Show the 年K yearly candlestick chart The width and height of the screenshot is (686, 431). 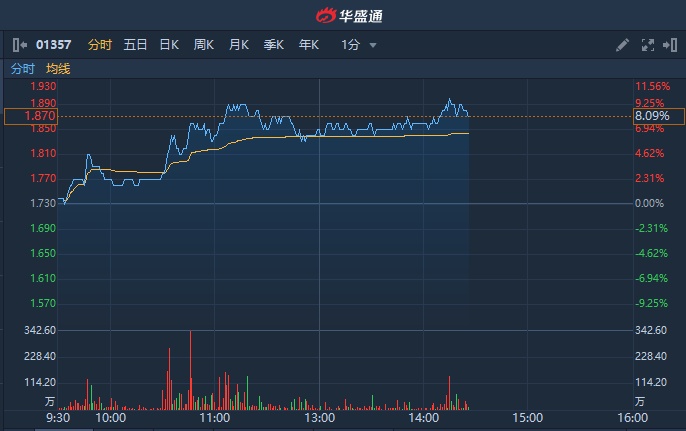click(308, 45)
